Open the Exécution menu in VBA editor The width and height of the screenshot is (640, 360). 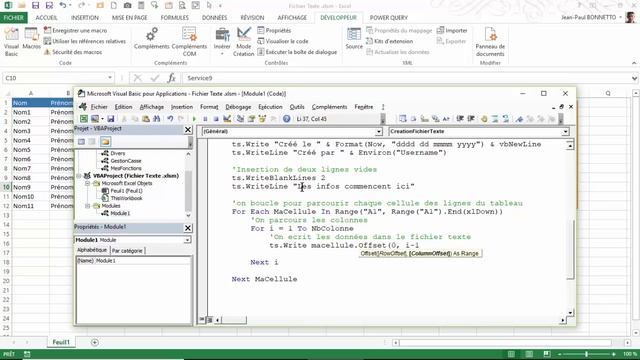coord(270,107)
